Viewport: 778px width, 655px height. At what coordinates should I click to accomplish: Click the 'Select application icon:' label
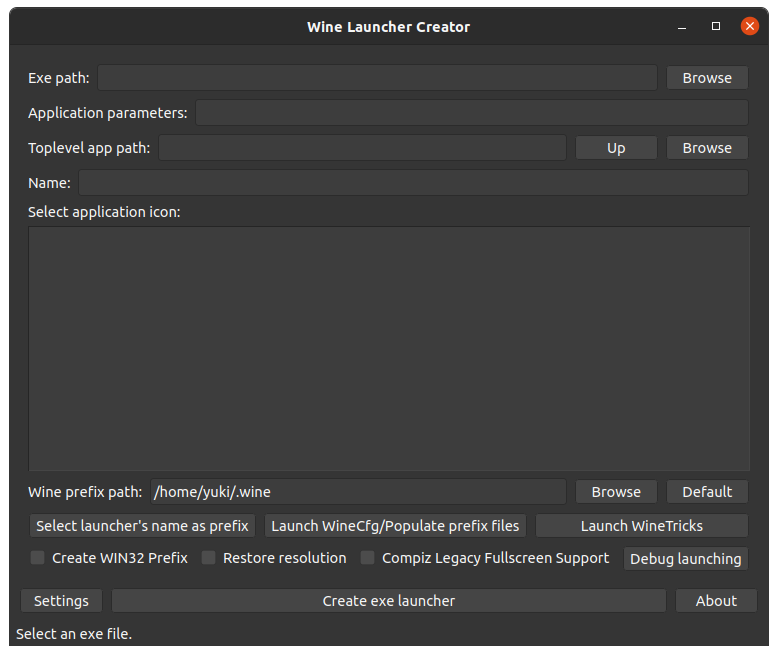(104, 212)
